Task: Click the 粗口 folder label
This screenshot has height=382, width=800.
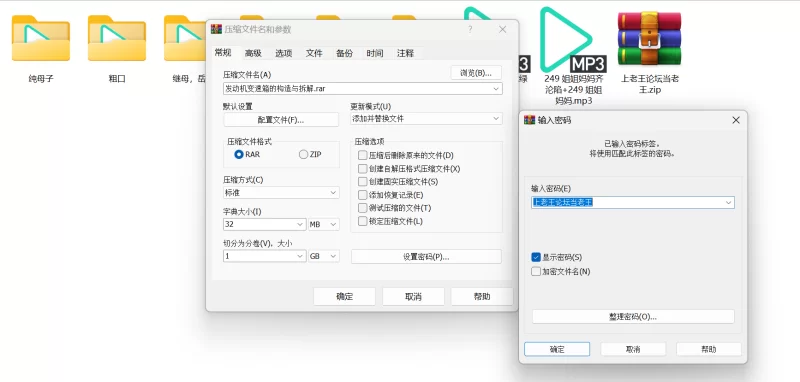Action: (x=117, y=79)
